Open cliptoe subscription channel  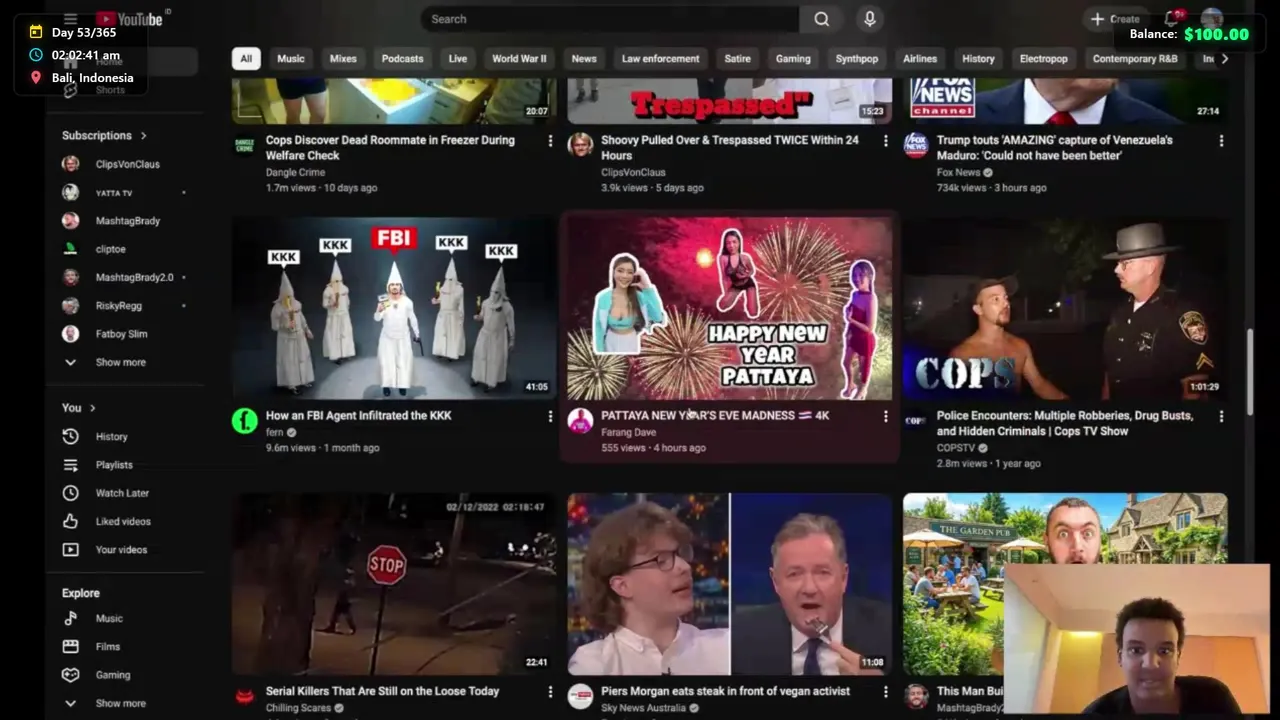coord(110,249)
